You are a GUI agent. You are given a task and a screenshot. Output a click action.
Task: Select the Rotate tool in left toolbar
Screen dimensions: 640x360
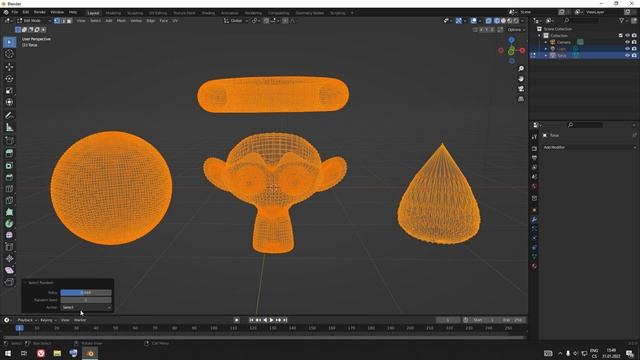(9, 78)
